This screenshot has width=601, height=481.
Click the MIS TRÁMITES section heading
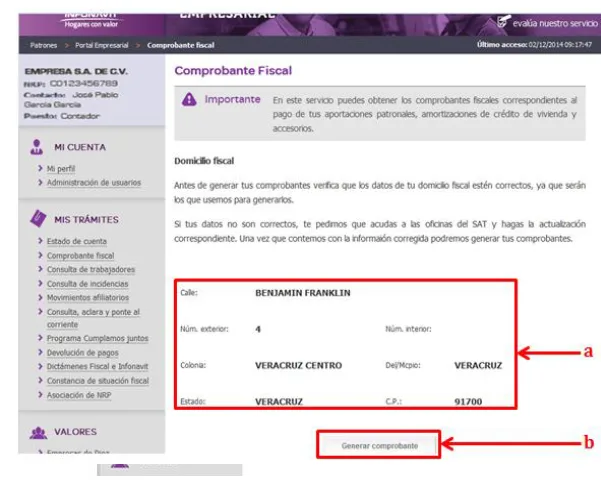tap(86, 220)
